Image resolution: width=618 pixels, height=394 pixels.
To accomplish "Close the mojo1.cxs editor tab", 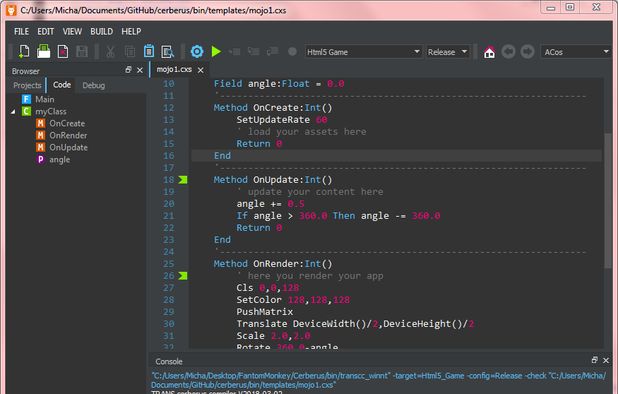I will point(201,70).
